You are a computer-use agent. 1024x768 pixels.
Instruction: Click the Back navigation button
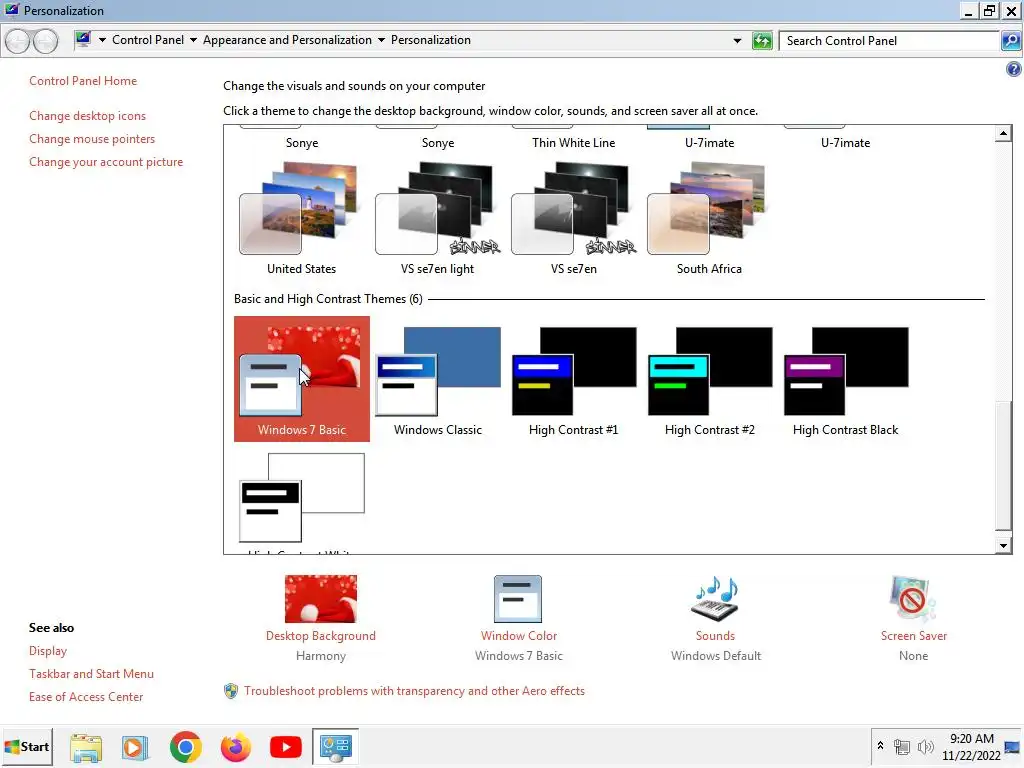(x=18, y=41)
